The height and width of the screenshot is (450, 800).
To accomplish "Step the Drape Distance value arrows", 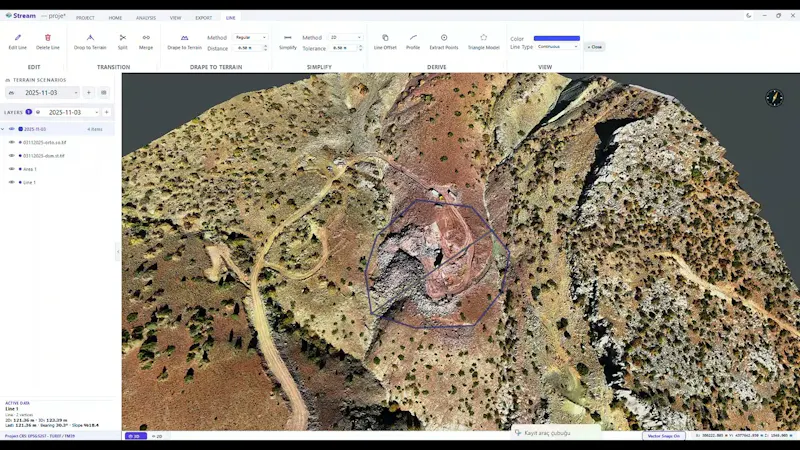I will click(265, 48).
